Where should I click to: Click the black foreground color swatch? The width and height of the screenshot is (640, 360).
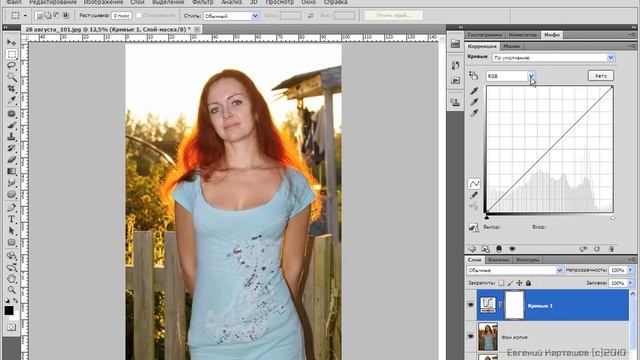click(9, 311)
